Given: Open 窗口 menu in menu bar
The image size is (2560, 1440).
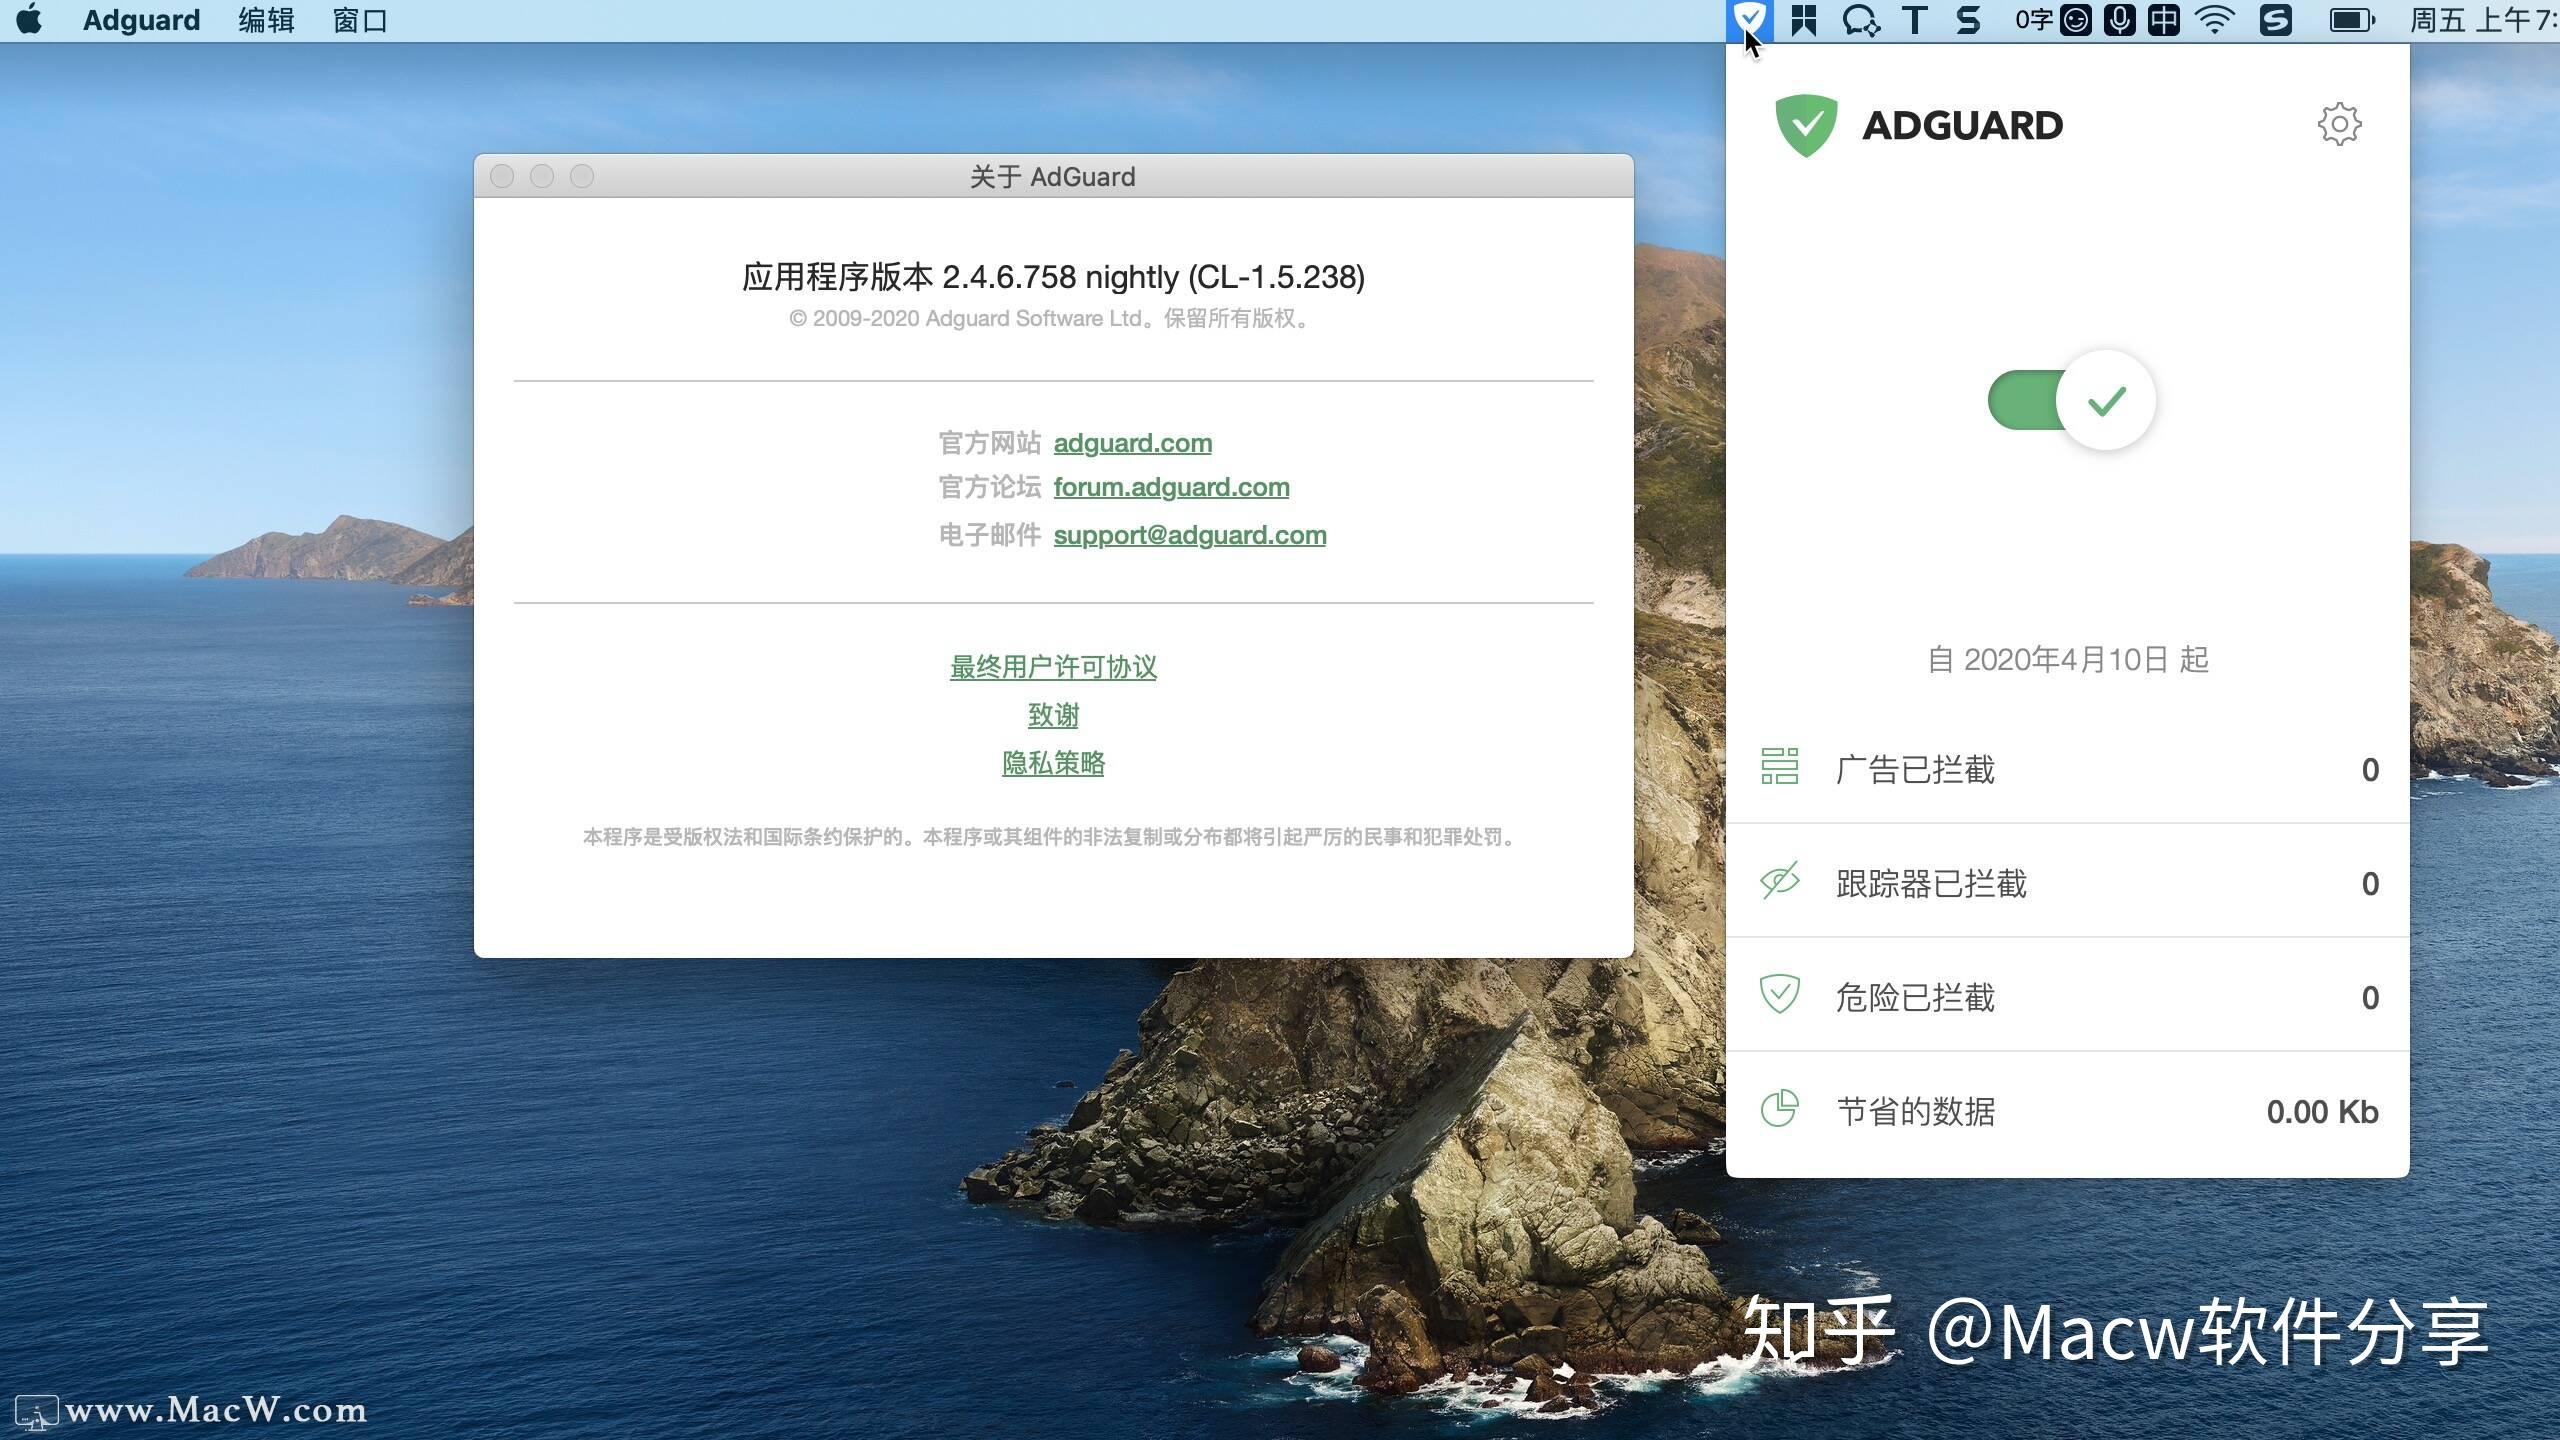Looking at the screenshot, I should [360, 20].
